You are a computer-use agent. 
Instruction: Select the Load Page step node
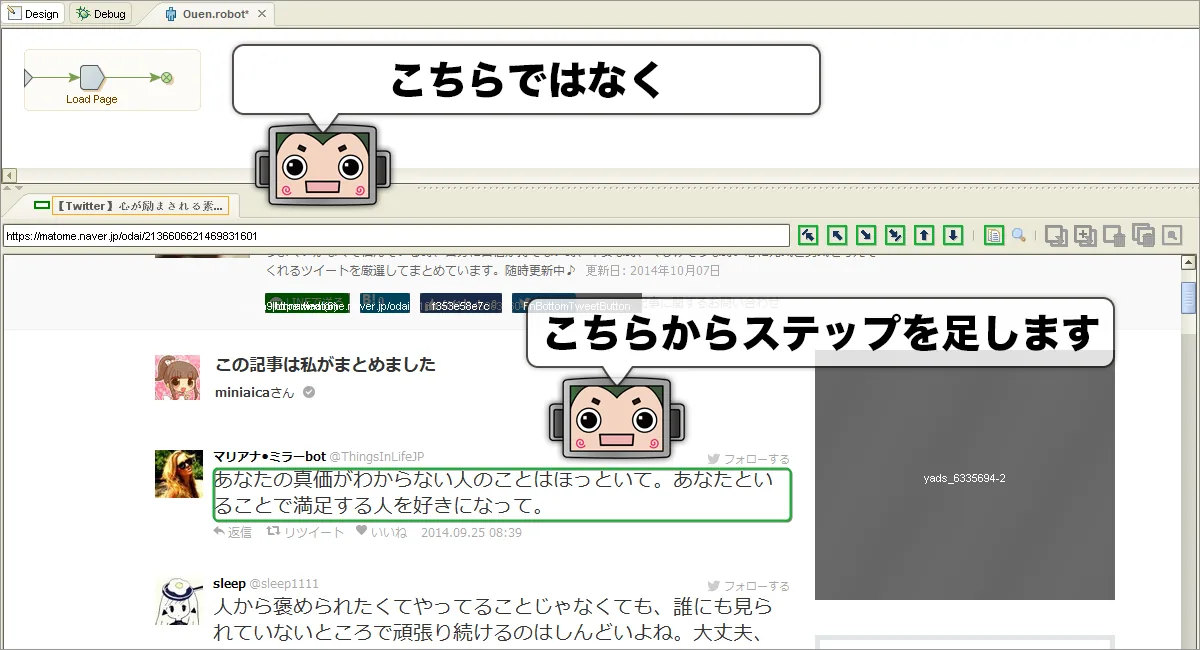tap(91, 77)
